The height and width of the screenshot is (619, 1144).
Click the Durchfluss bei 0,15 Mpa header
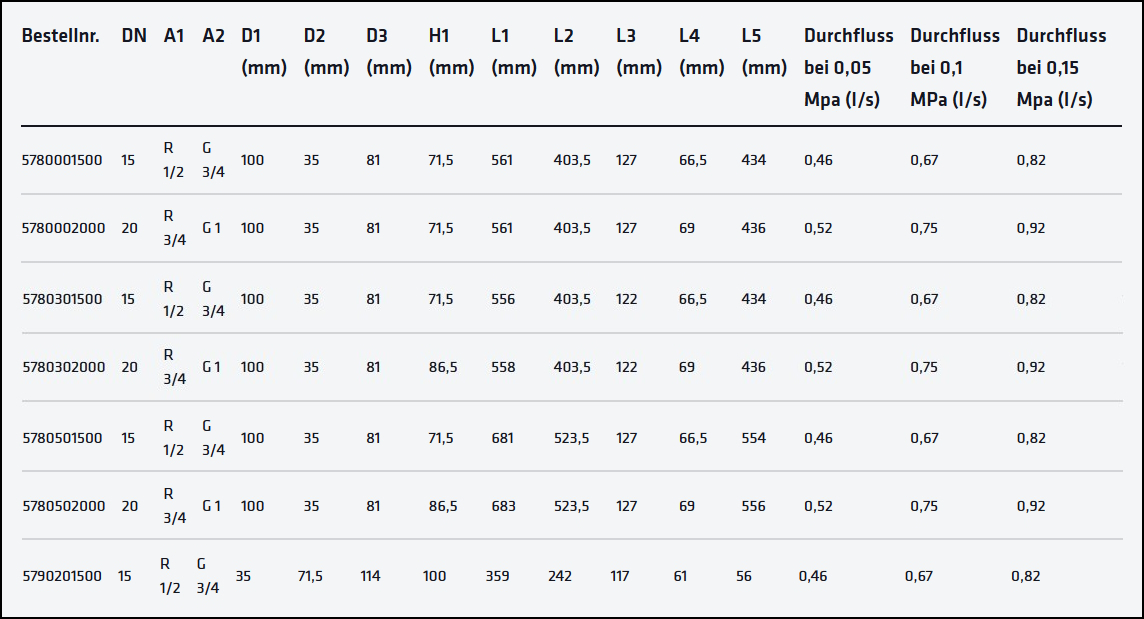coord(1061,68)
